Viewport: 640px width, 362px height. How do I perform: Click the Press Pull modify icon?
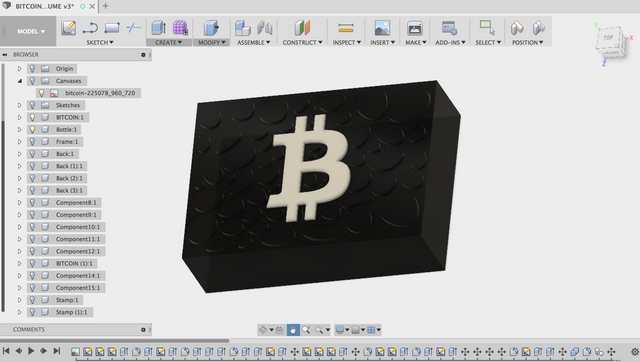click(x=211, y=28)
